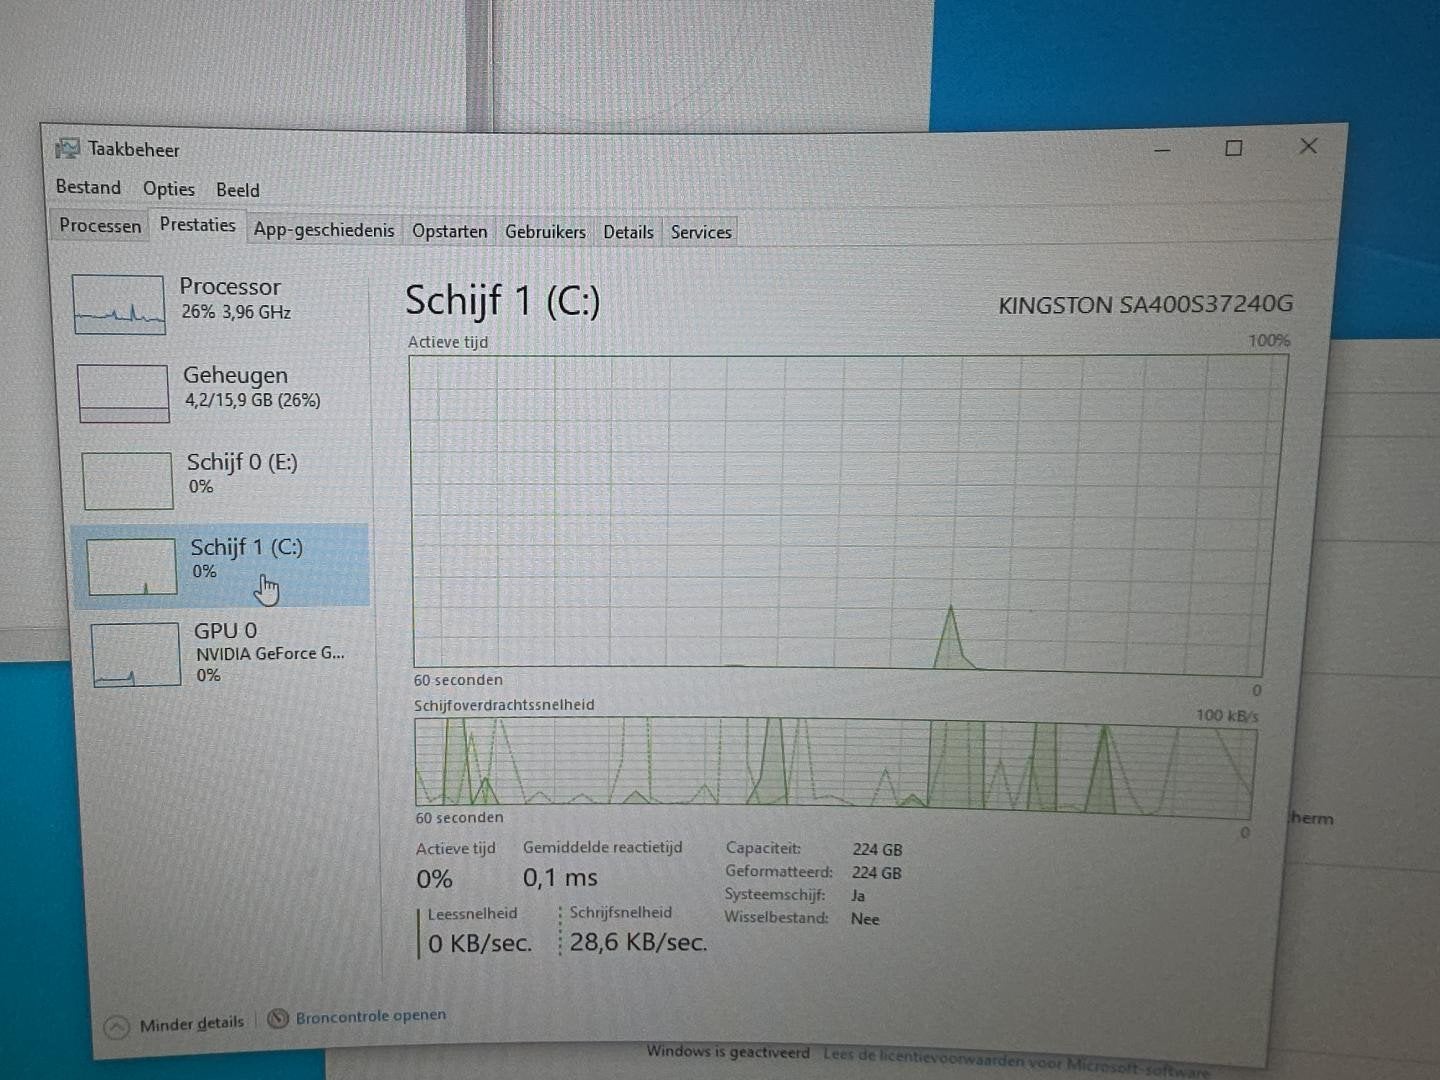The image size is (1440, 1080).
Task: Click the Processor label in sidebar
Action: [x=230, y=287]
